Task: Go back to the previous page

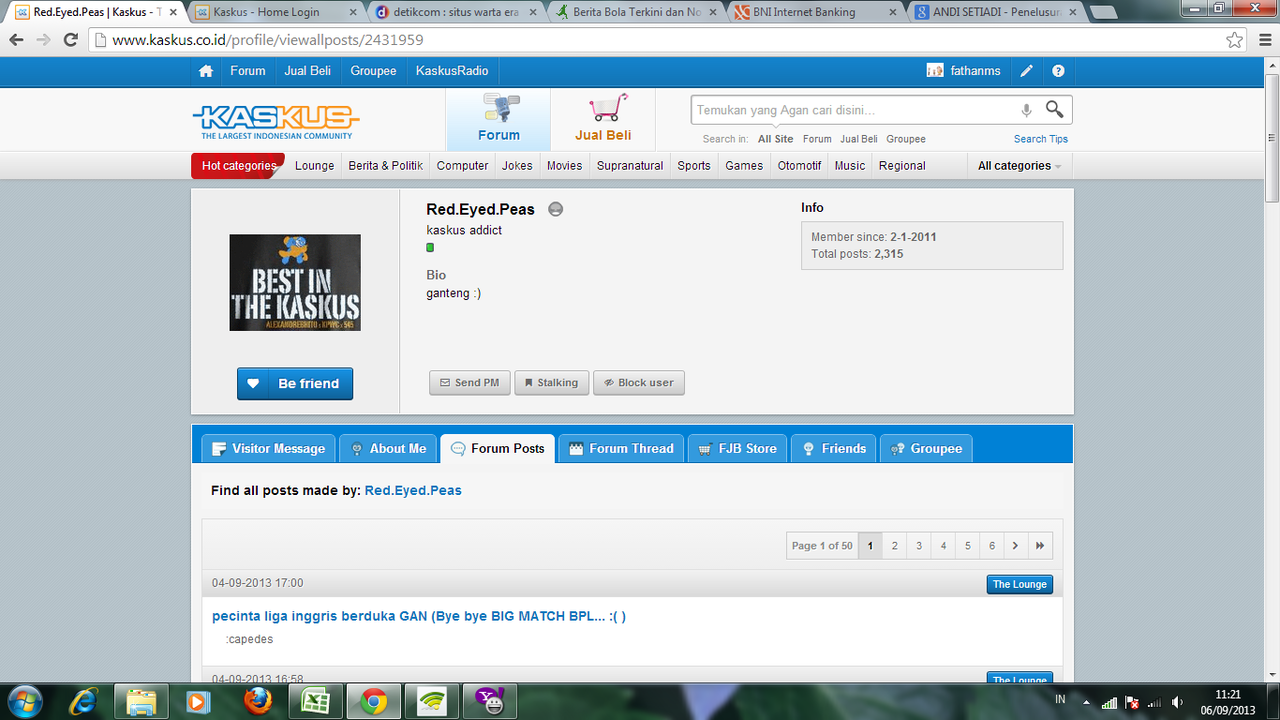Action: pos(16,40)
